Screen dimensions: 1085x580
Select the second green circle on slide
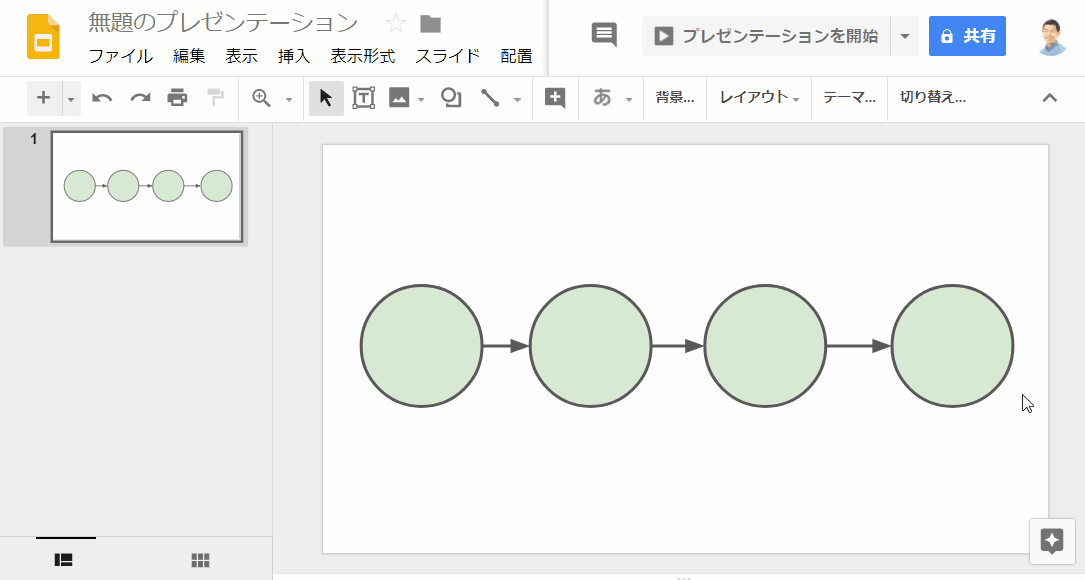(x=590, y=346)
